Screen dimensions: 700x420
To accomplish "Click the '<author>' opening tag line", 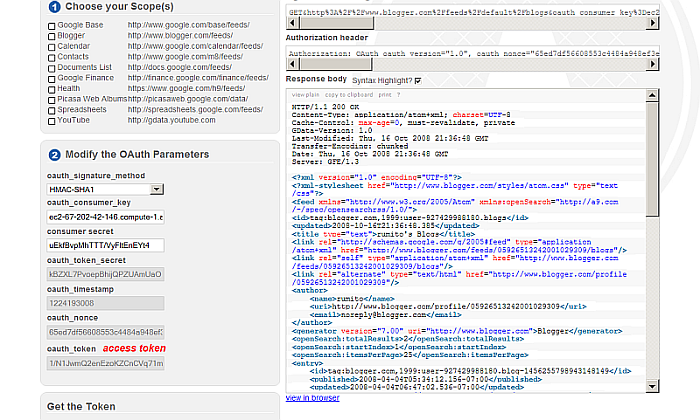I will [310, 291].
